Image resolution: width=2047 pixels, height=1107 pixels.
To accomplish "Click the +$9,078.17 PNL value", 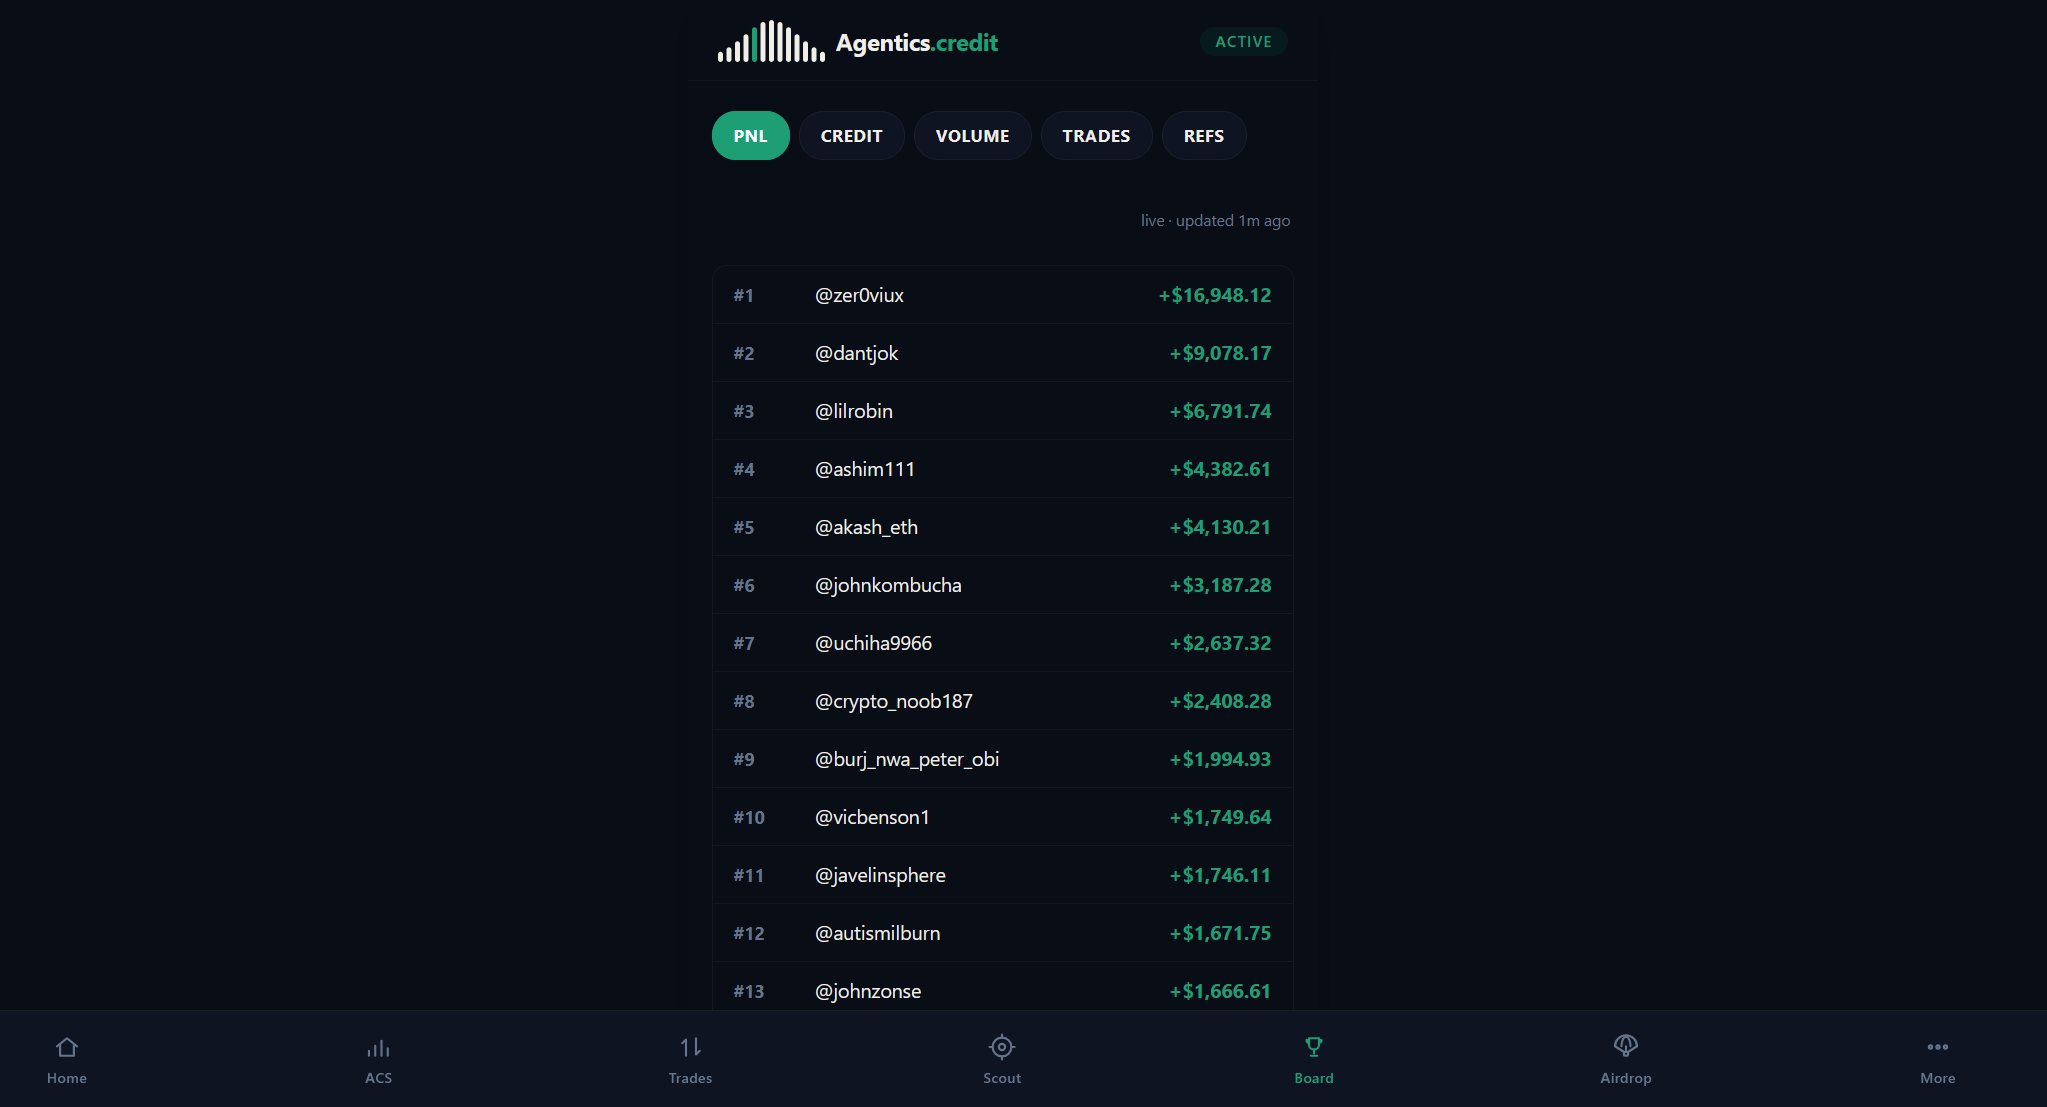I will [x=1220, y=353].
